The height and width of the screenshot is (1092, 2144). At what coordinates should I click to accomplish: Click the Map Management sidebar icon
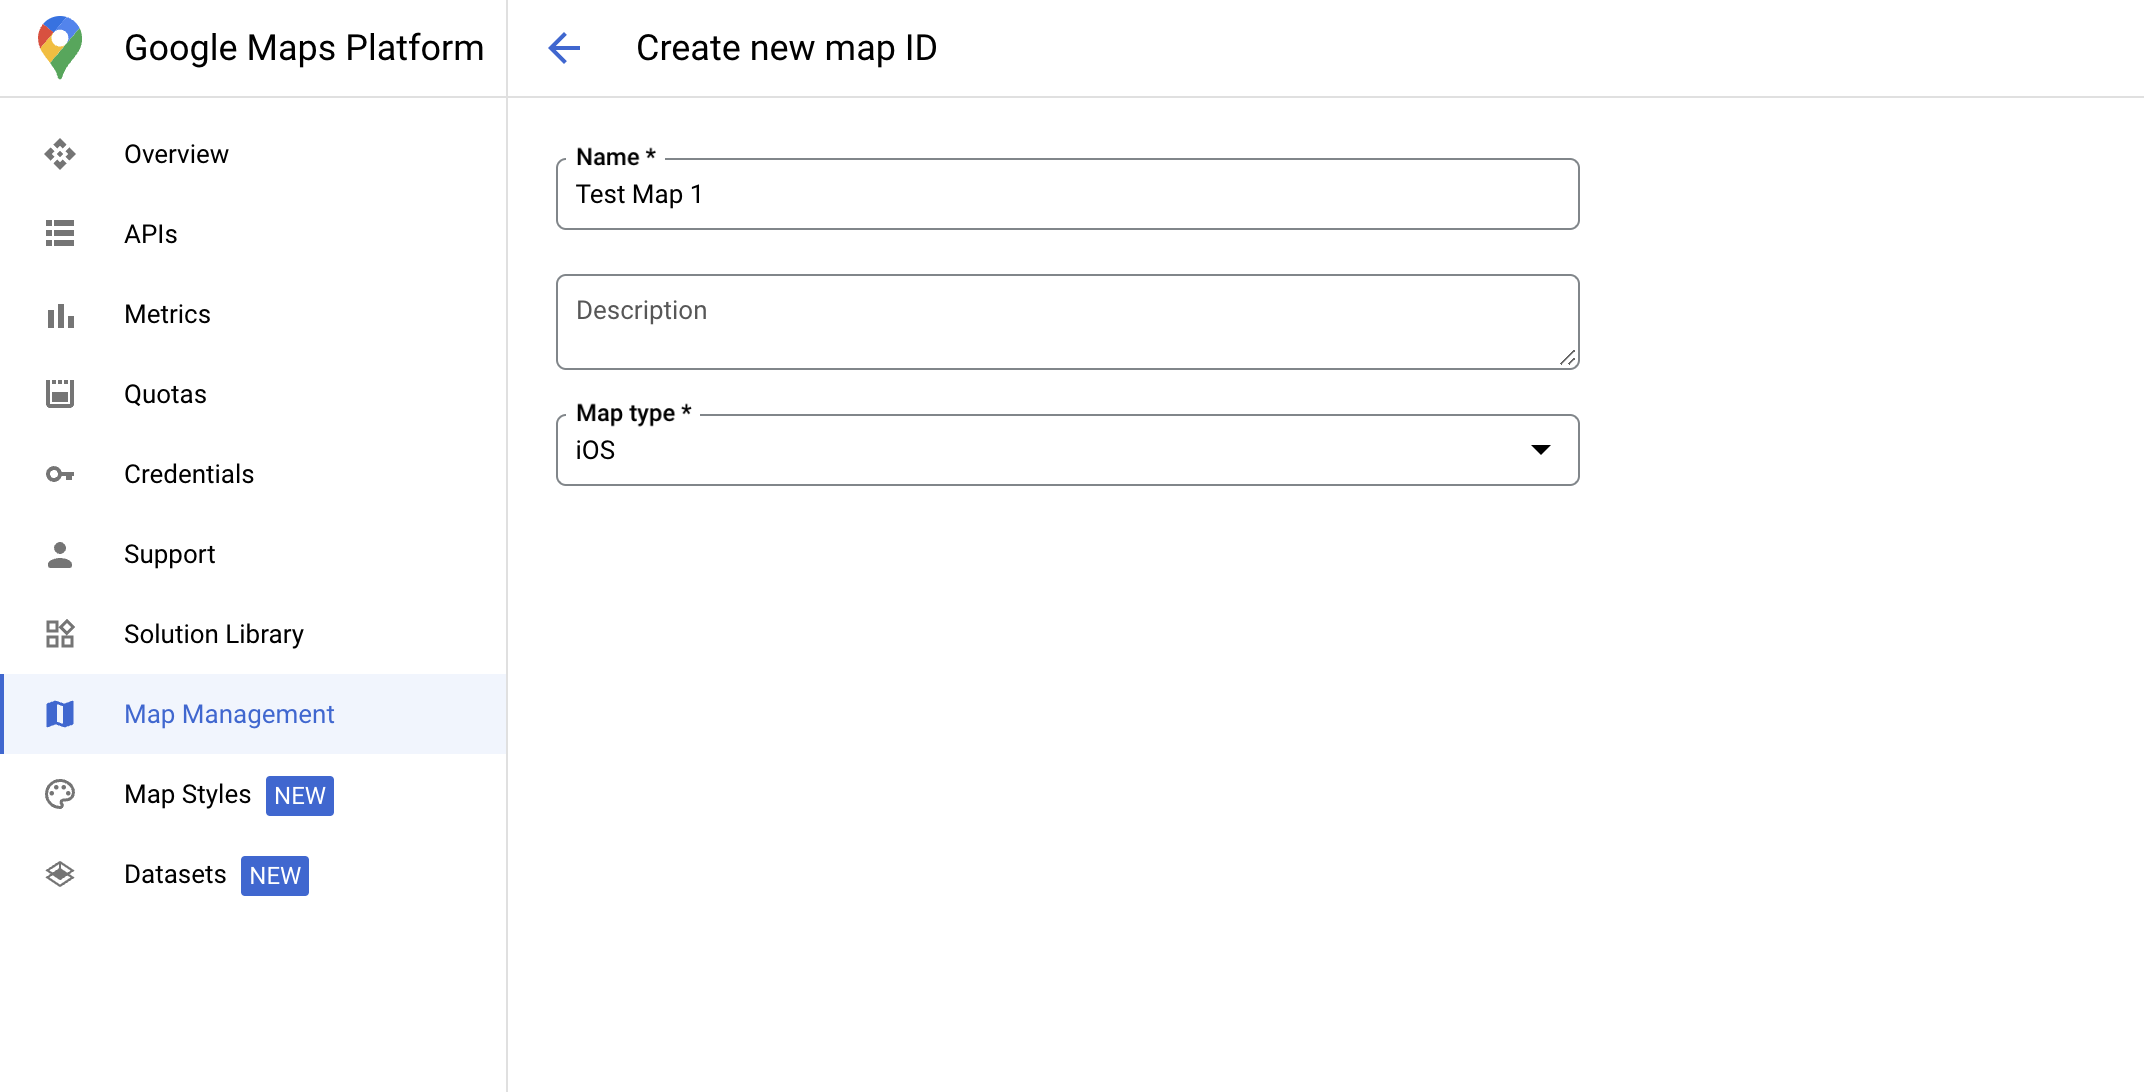(61, 715)
